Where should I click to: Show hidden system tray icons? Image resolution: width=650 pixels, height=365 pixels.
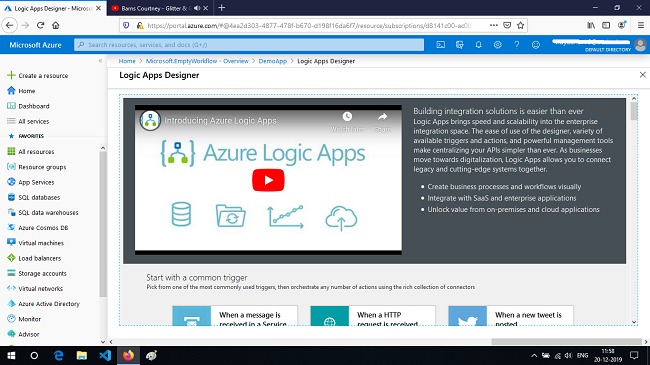534,355
